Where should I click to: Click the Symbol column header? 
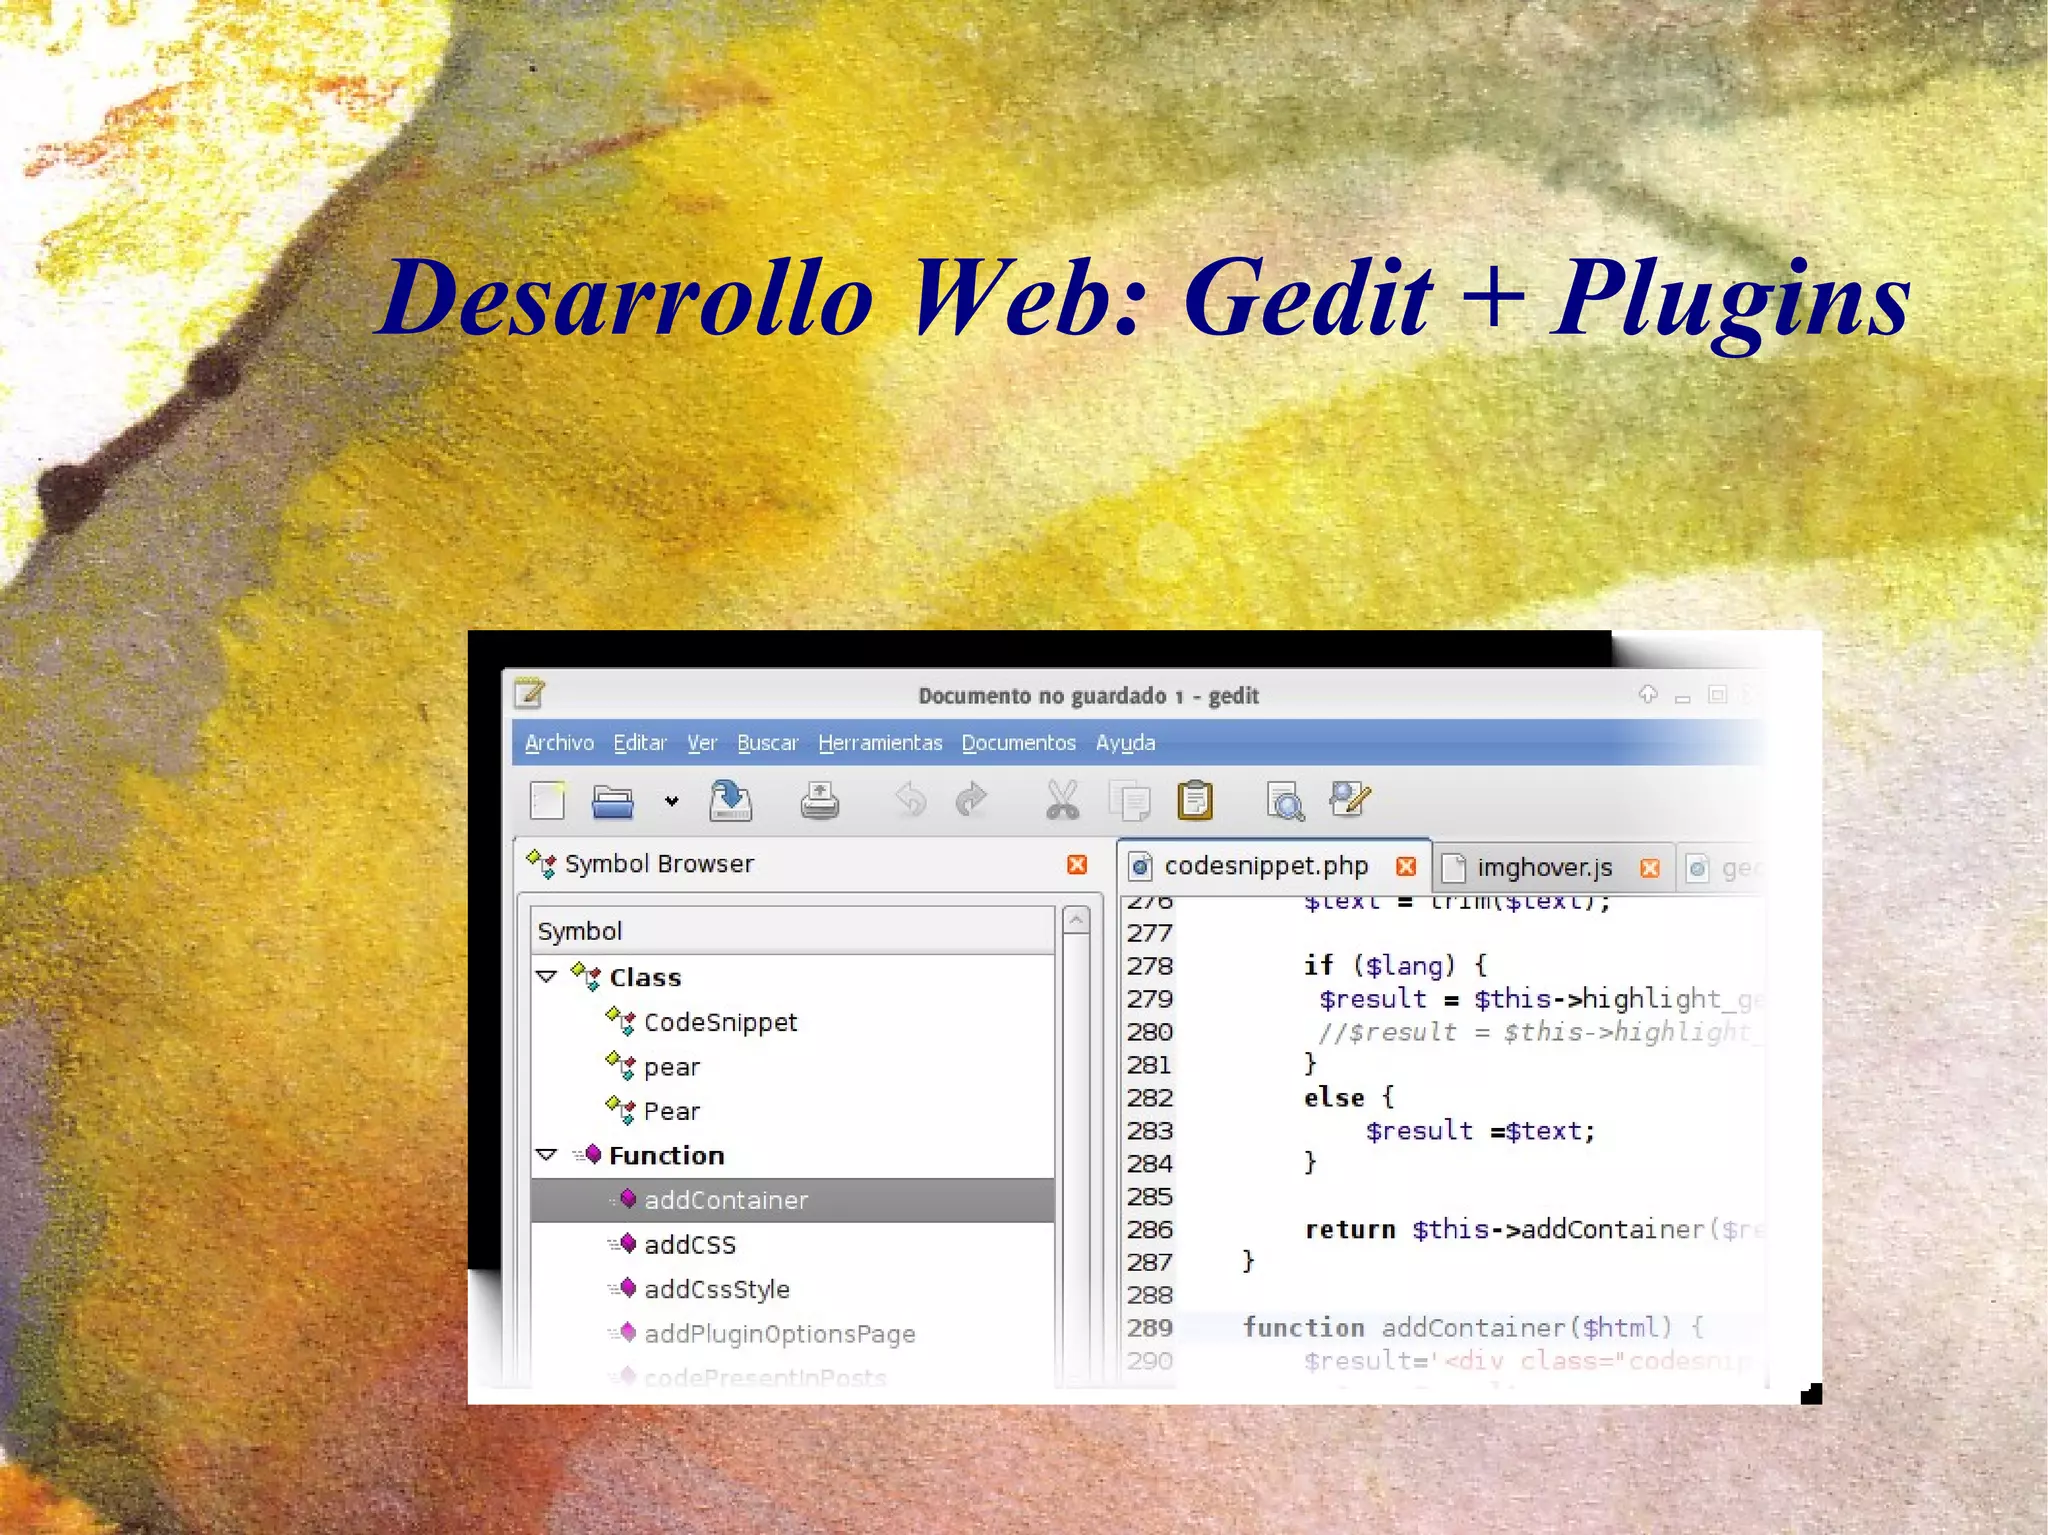click(x=792, y=931)
